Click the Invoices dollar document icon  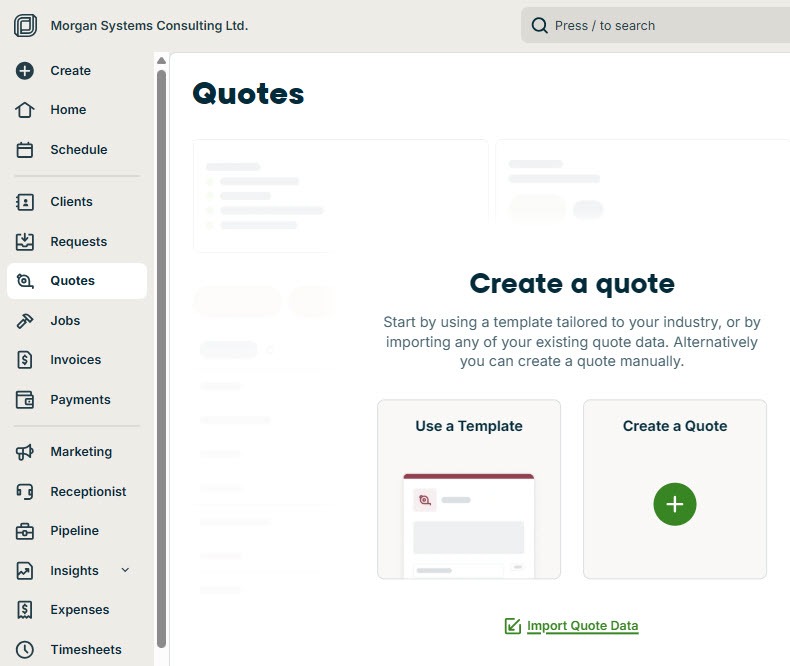coord(25,360)
